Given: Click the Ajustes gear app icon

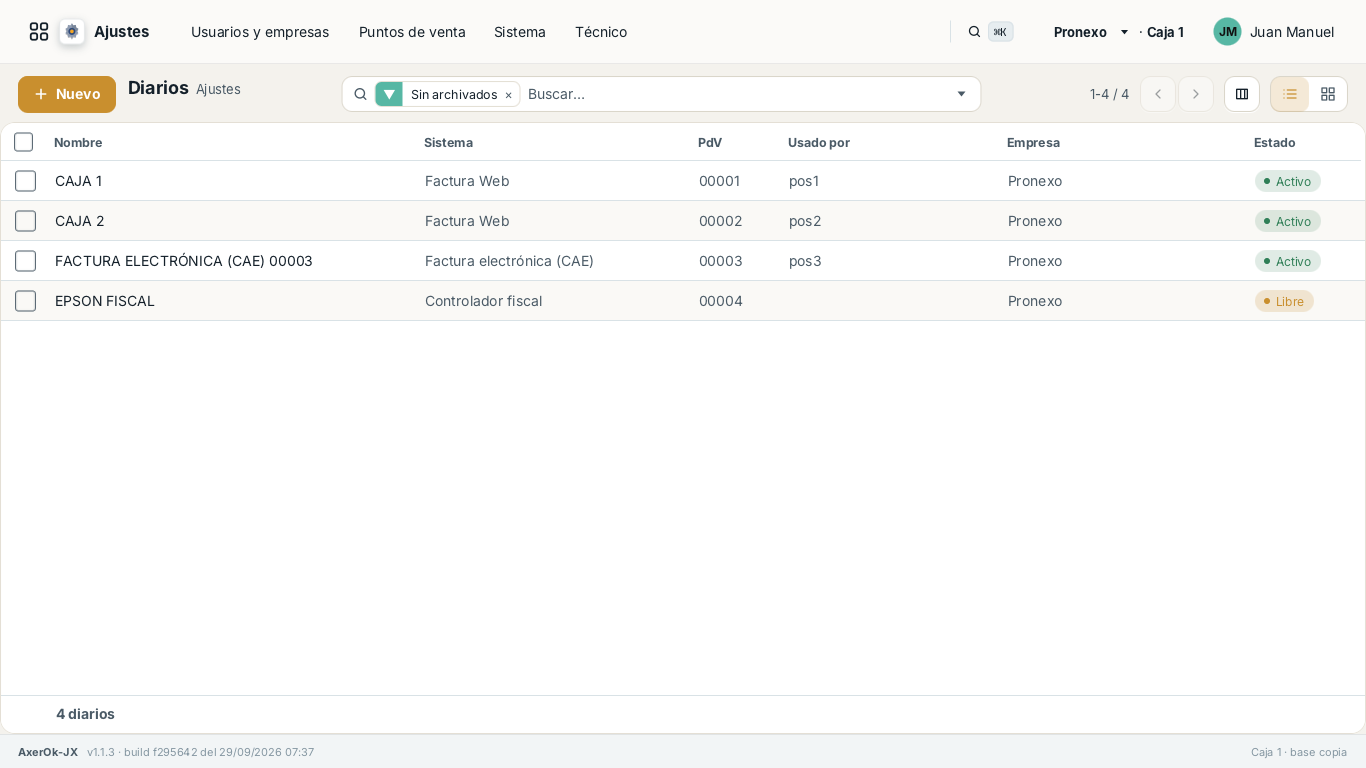Looking at the screenshot, I should click(x=72, y=32).
